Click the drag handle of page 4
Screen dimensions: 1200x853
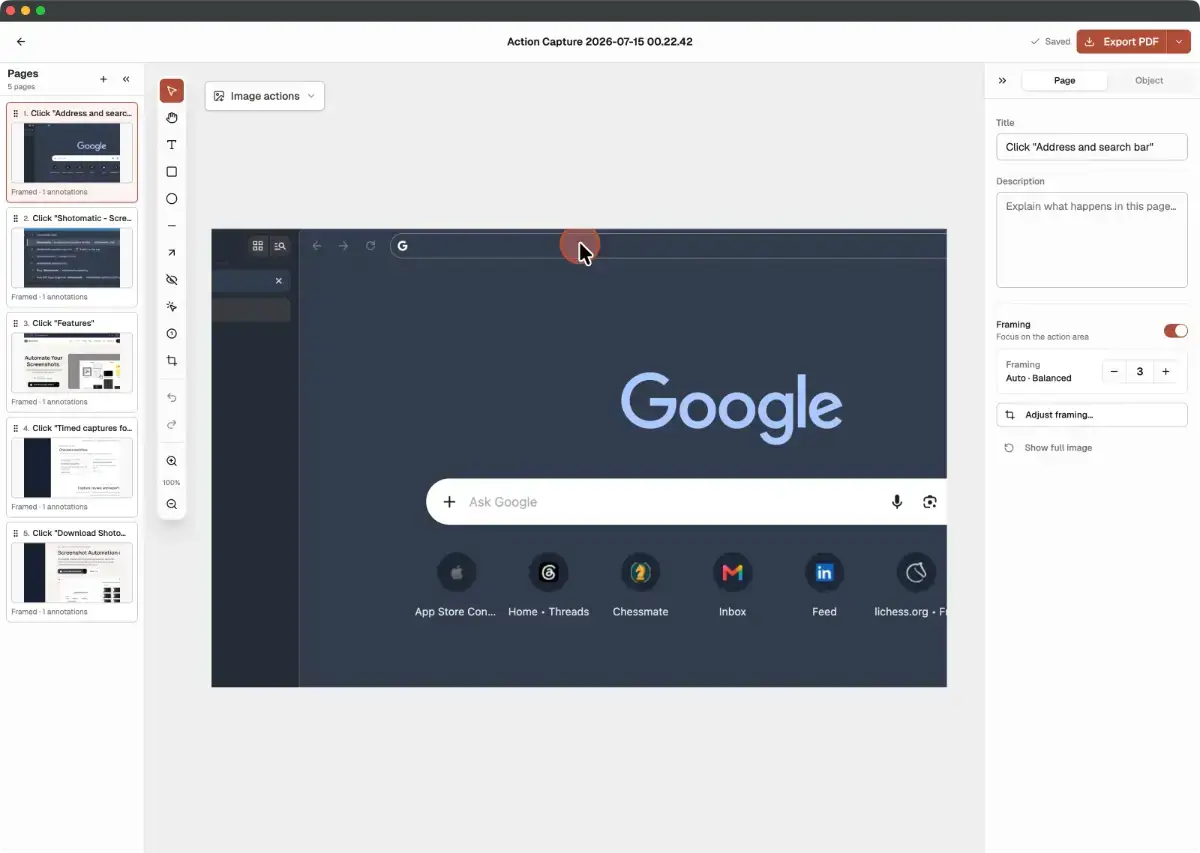[x=15, y=428]
